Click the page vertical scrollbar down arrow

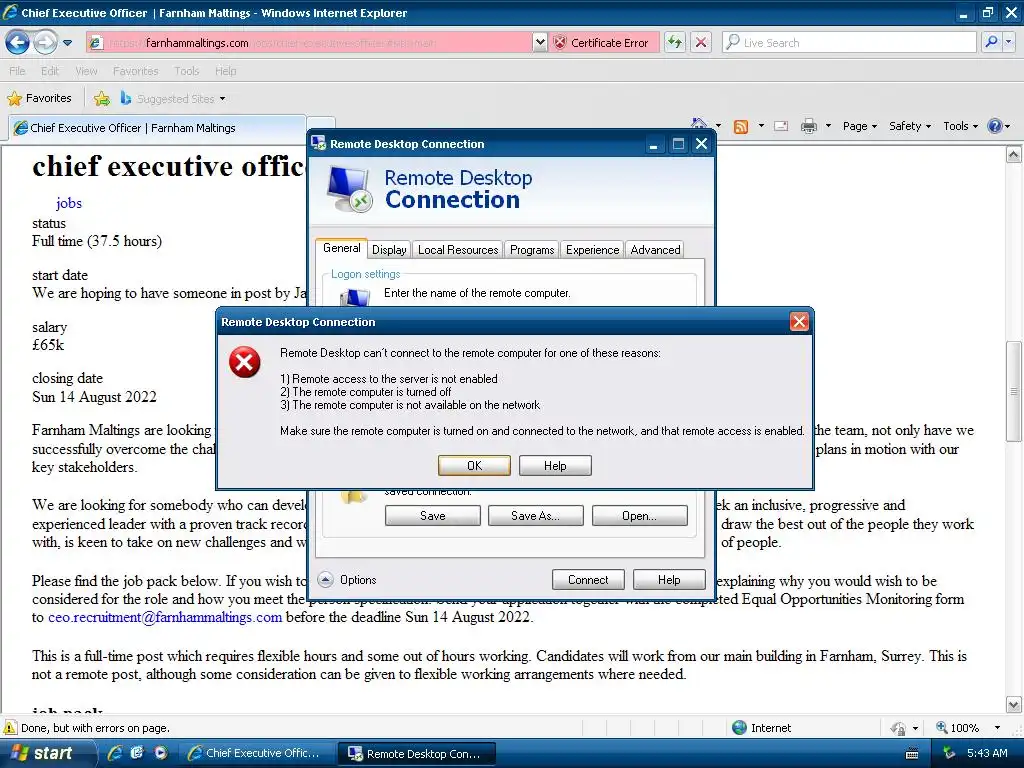tap(1014, 705)
